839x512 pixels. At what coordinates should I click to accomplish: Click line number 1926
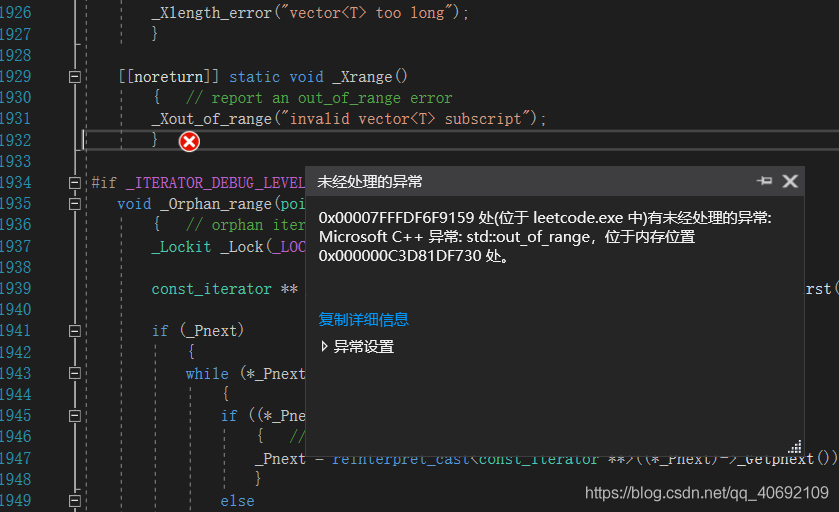[16, 13]
